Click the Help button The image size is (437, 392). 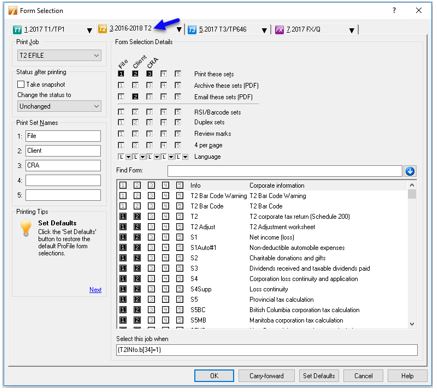(407, 376)
